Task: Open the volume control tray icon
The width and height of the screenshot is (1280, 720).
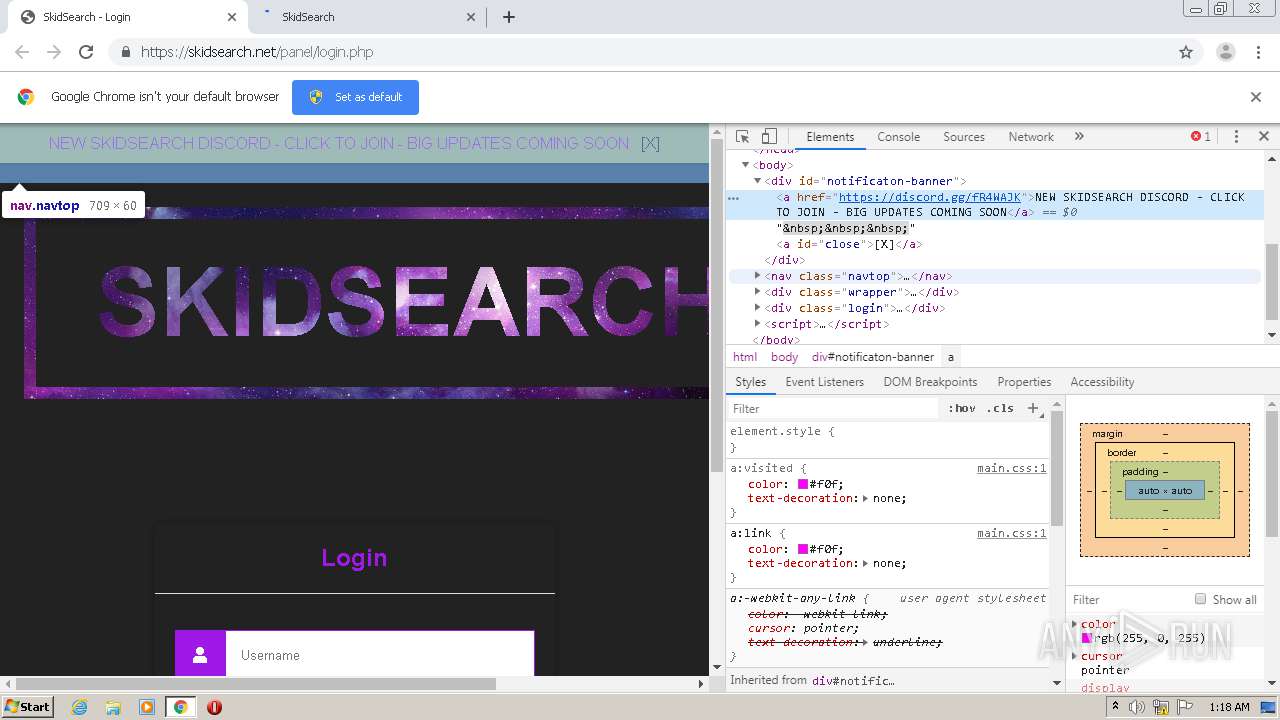Action: 1137,707
